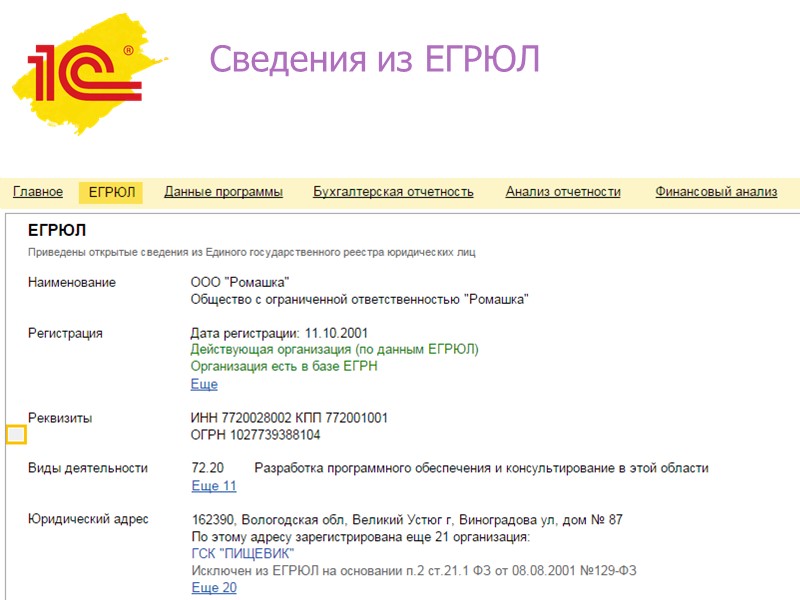Click the Виды деятельности label
This screenshot has width=800, height=600.
tap(88, 468)
